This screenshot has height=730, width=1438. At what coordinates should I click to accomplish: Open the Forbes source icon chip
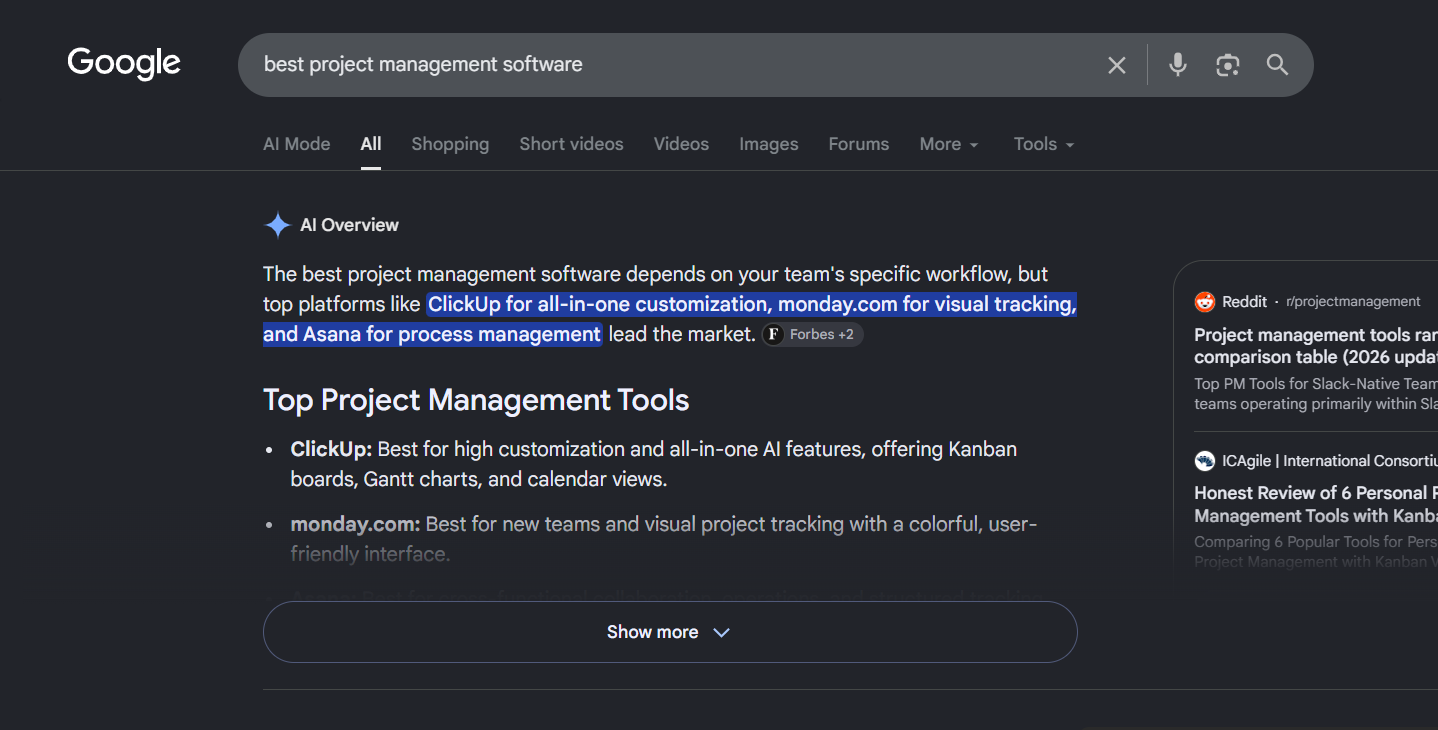(773, 334)
